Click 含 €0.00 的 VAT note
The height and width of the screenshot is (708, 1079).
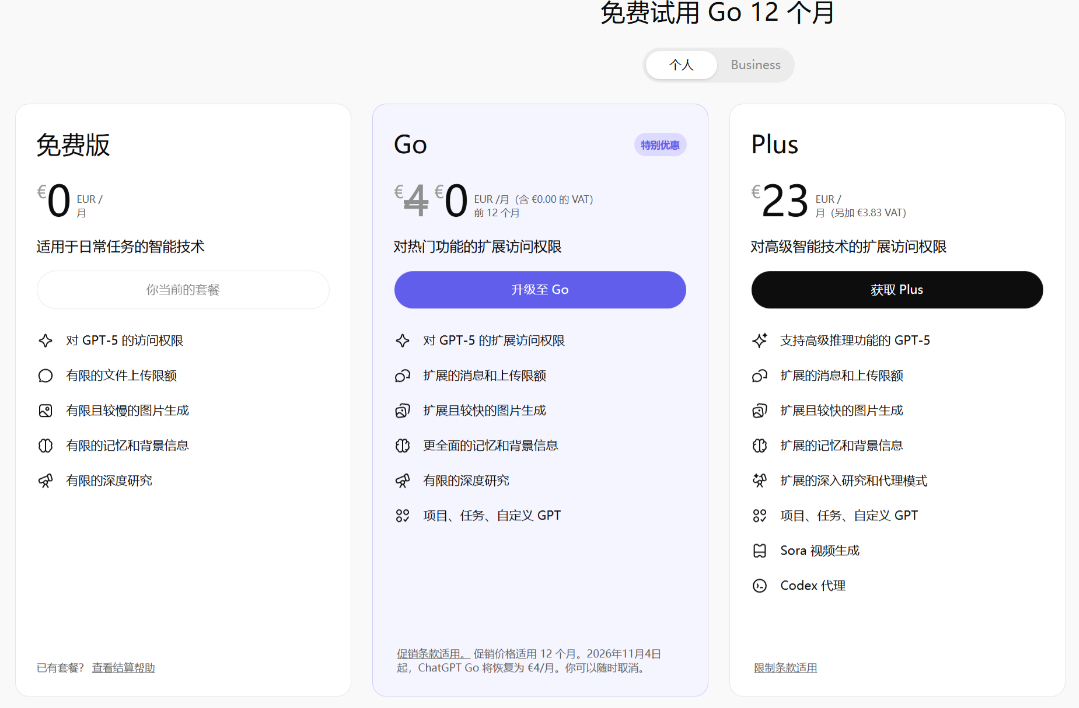554,200
